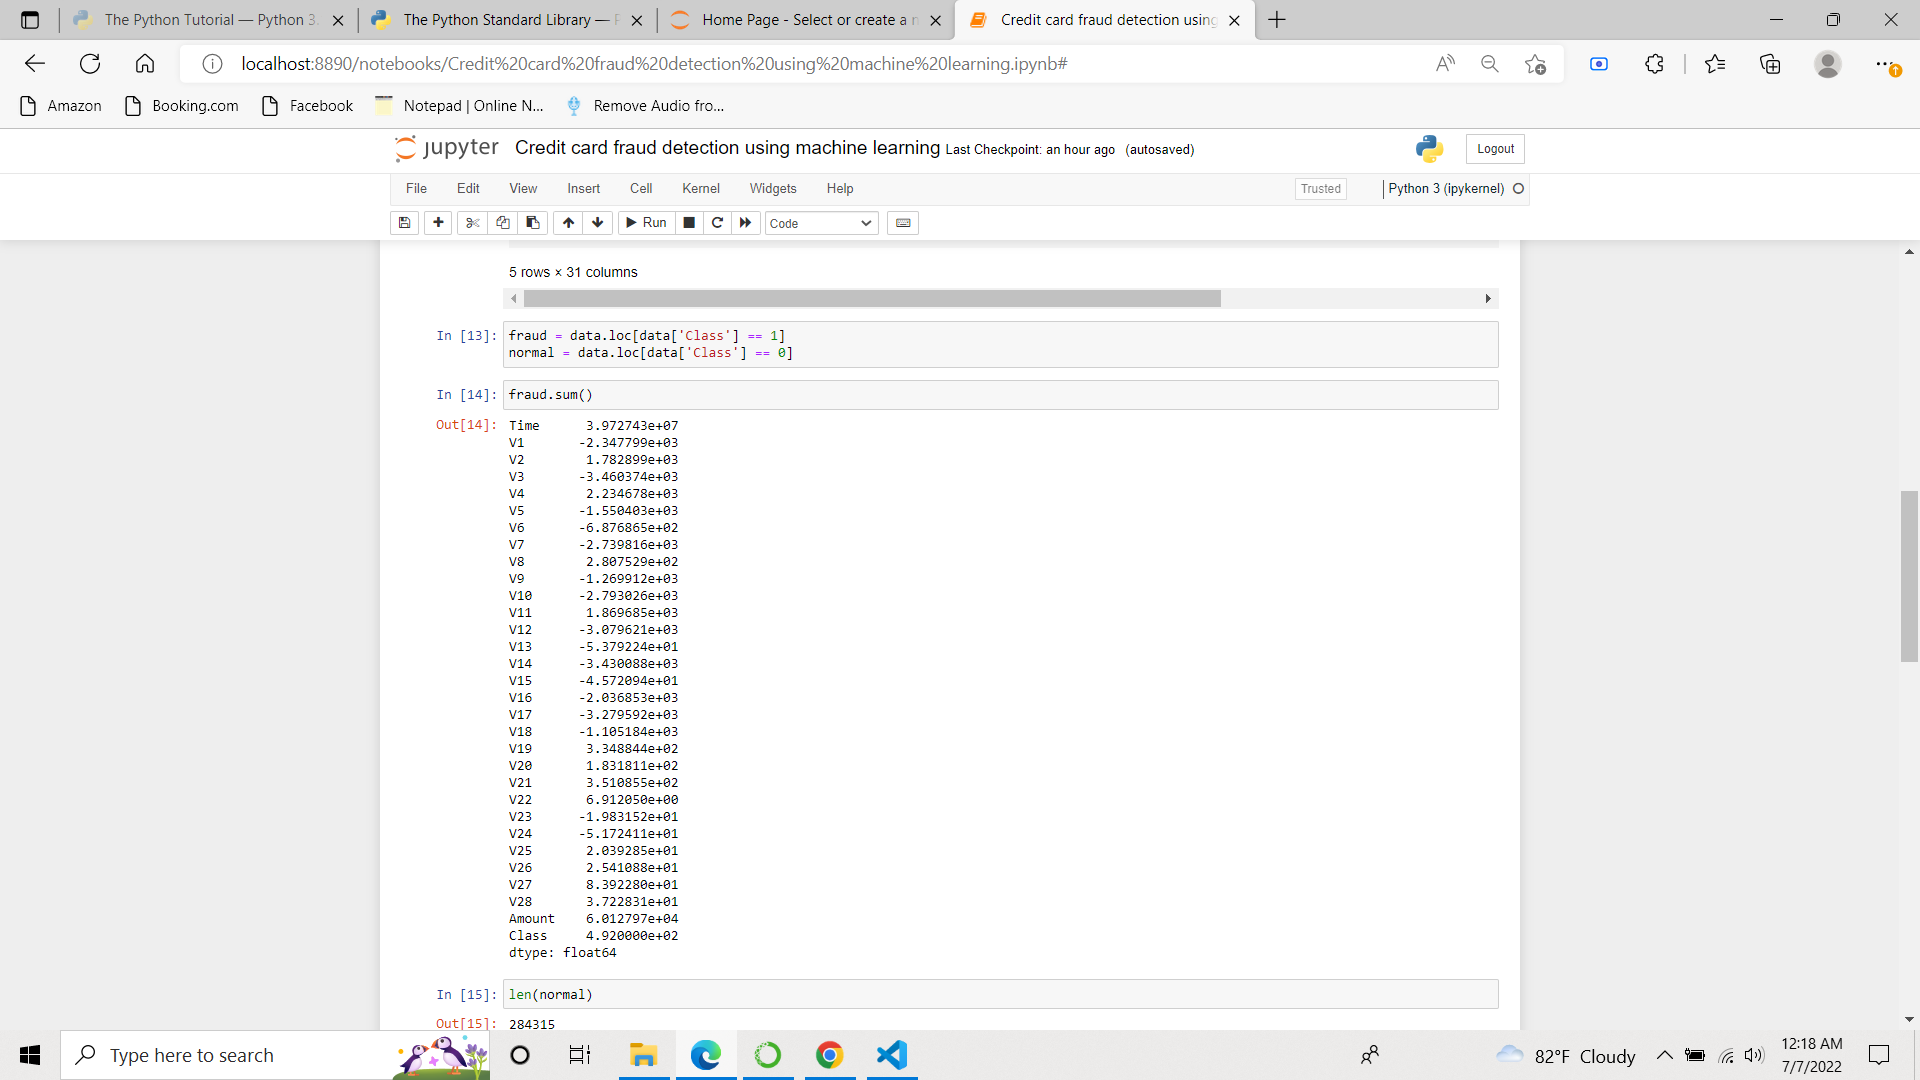Run the selected cell
This screenshot has height=1080, width=1920.
pyautogui.click(x=646, y=222)
